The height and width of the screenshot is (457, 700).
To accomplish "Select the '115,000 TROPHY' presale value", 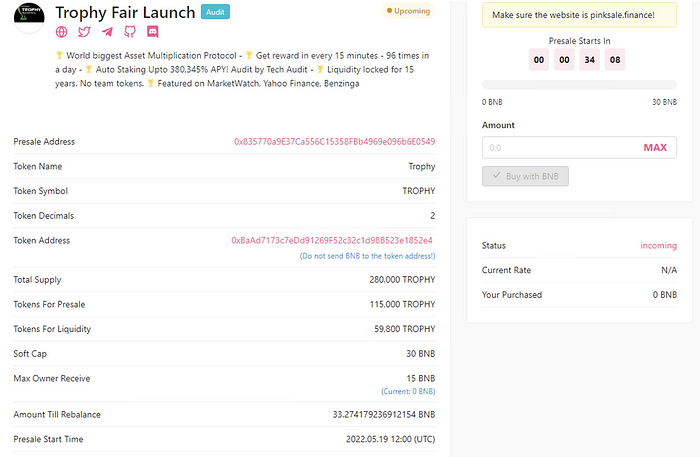I will tap(402, 304).
